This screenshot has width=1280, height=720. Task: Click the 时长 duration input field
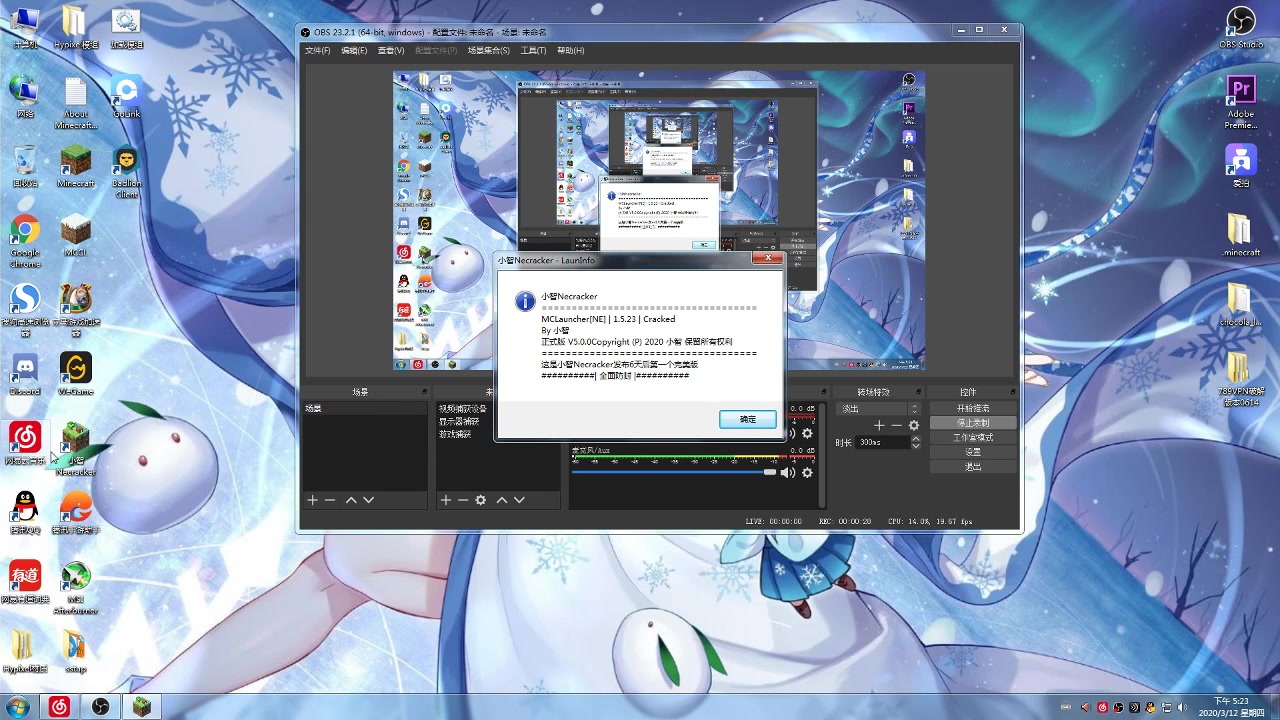click(882, 442)
